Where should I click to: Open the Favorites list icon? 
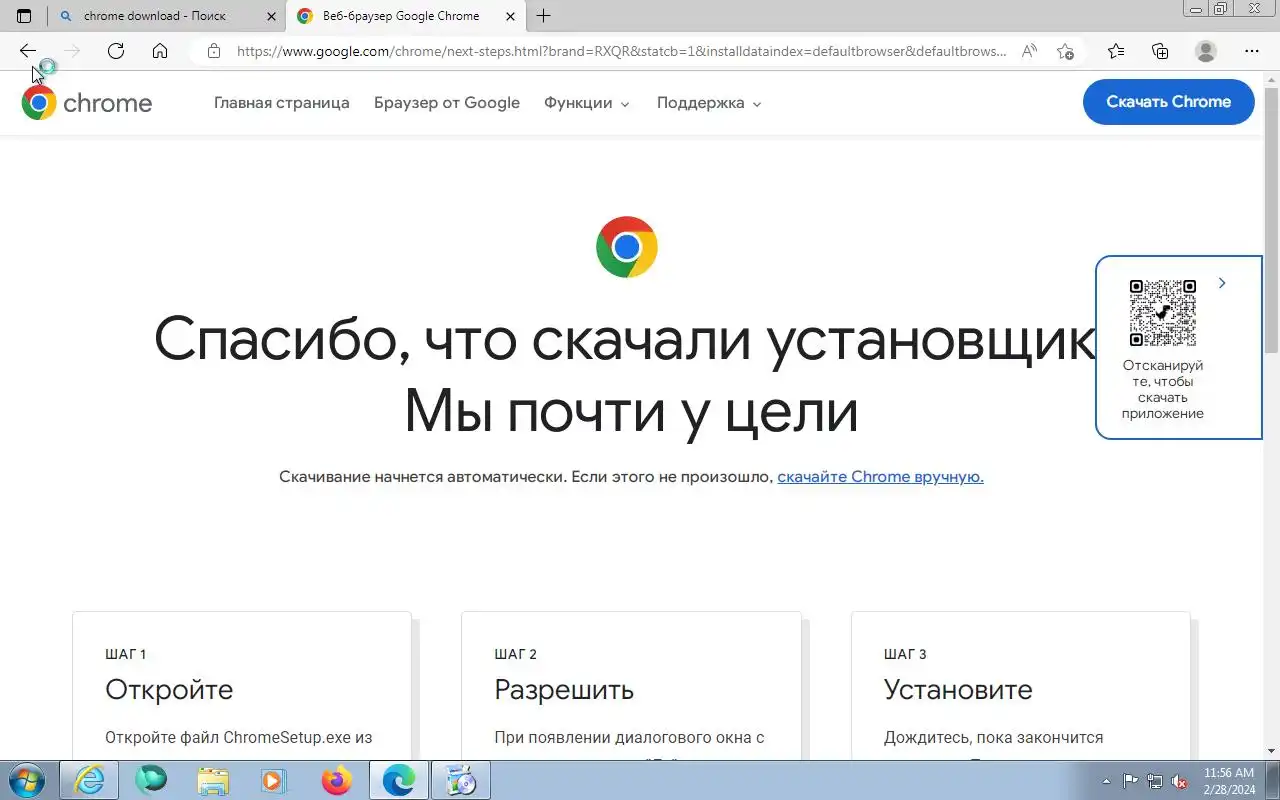1116,51
